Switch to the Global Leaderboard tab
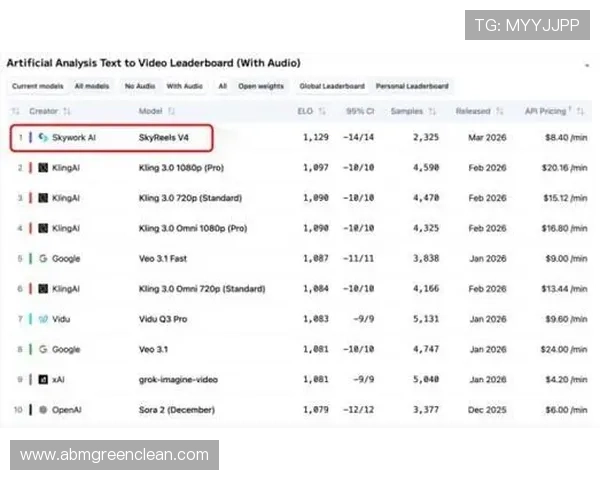The width and height of the screenshot is (600, 480). pyautogui.click(x=331, y=87)
